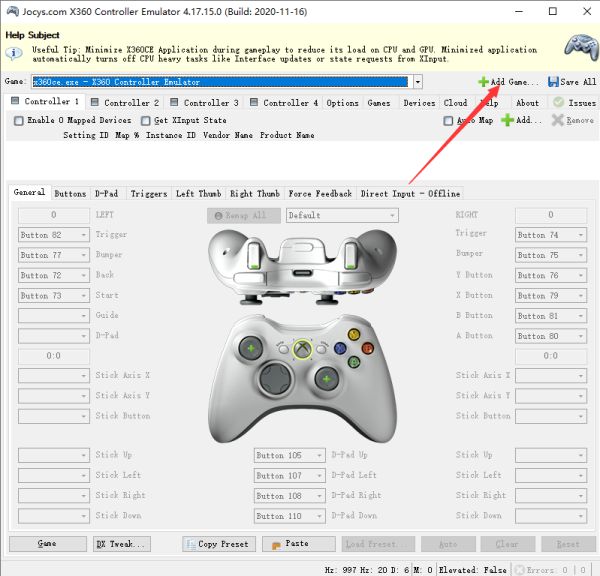This screenshot has width=600, height=576.
Task: Click the green Add mapping plus icon
Action: [x=507, y=120]
